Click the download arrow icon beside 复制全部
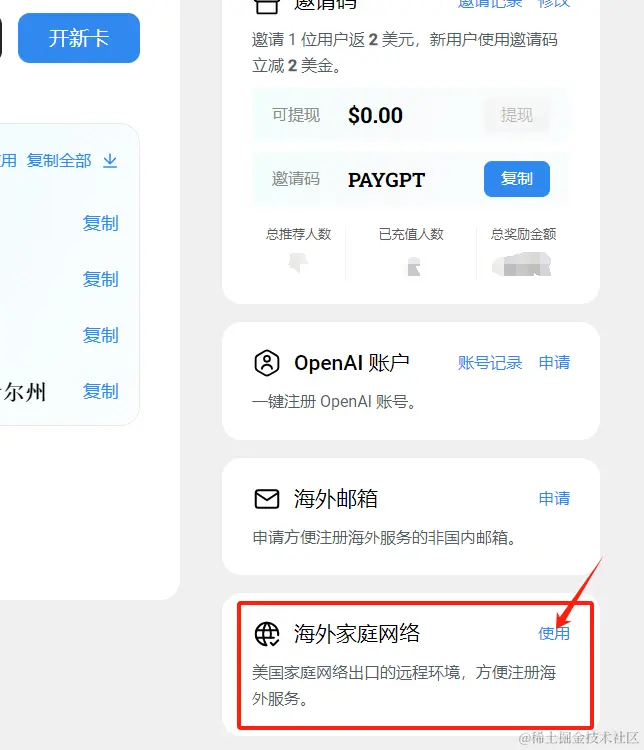This screenshot has width=644, height=750. [110, 161]
